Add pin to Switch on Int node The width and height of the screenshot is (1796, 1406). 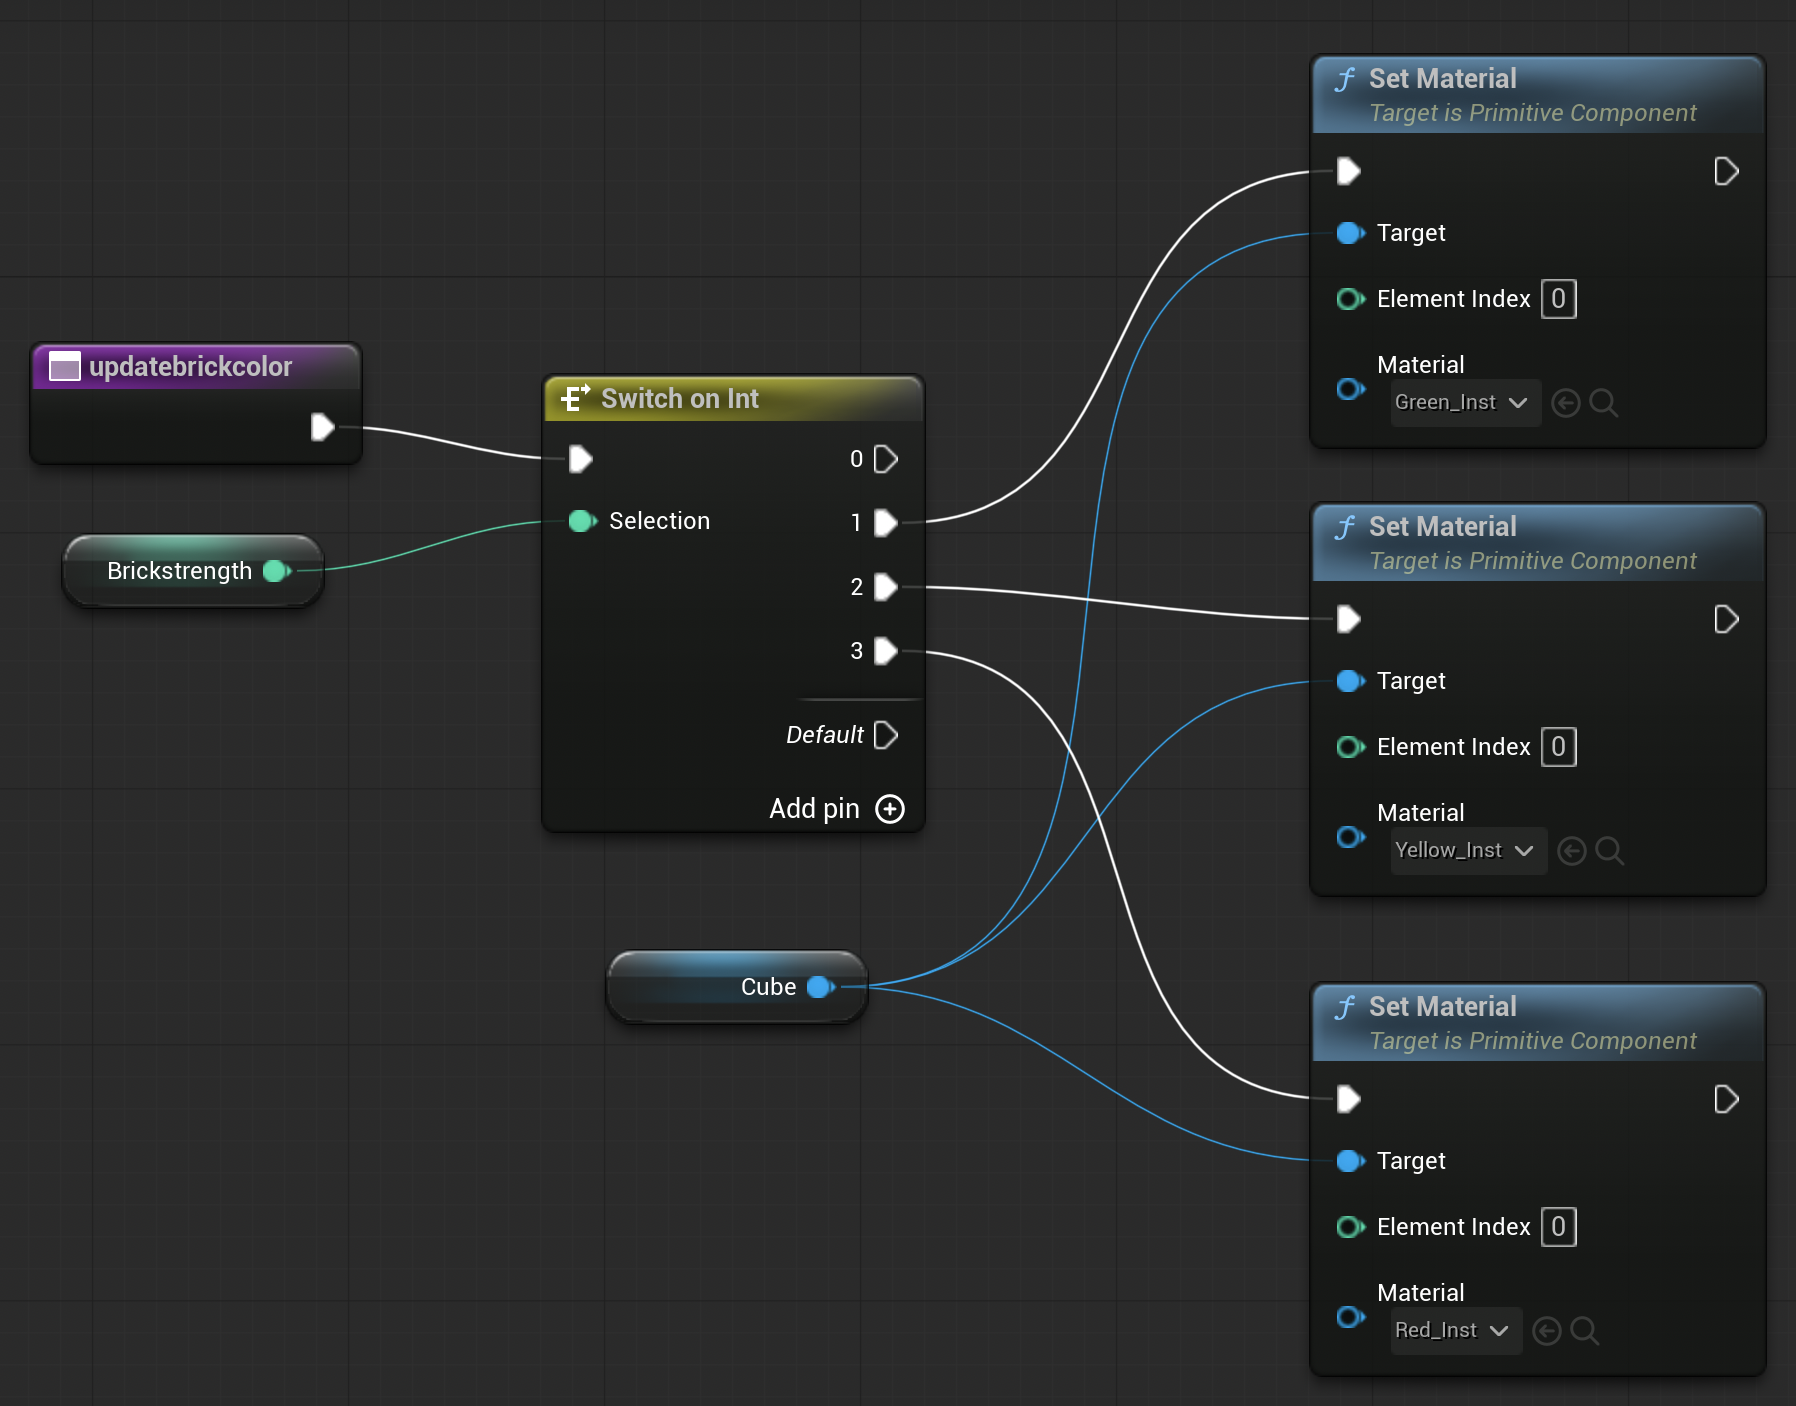(837, 808)
